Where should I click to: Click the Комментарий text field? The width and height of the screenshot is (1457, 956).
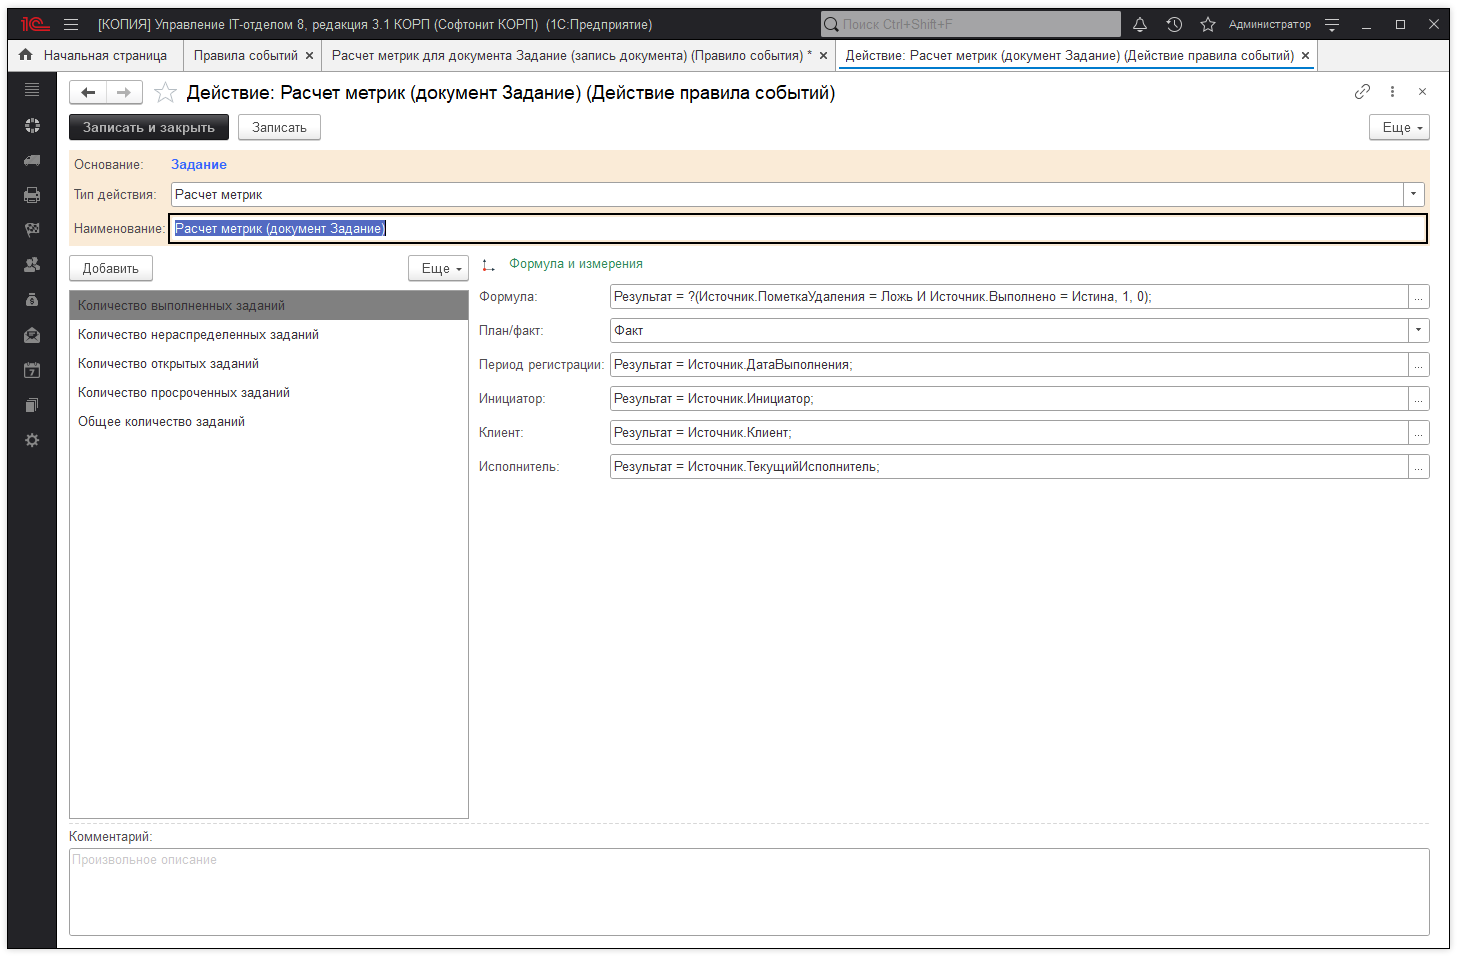pos(748,891)
